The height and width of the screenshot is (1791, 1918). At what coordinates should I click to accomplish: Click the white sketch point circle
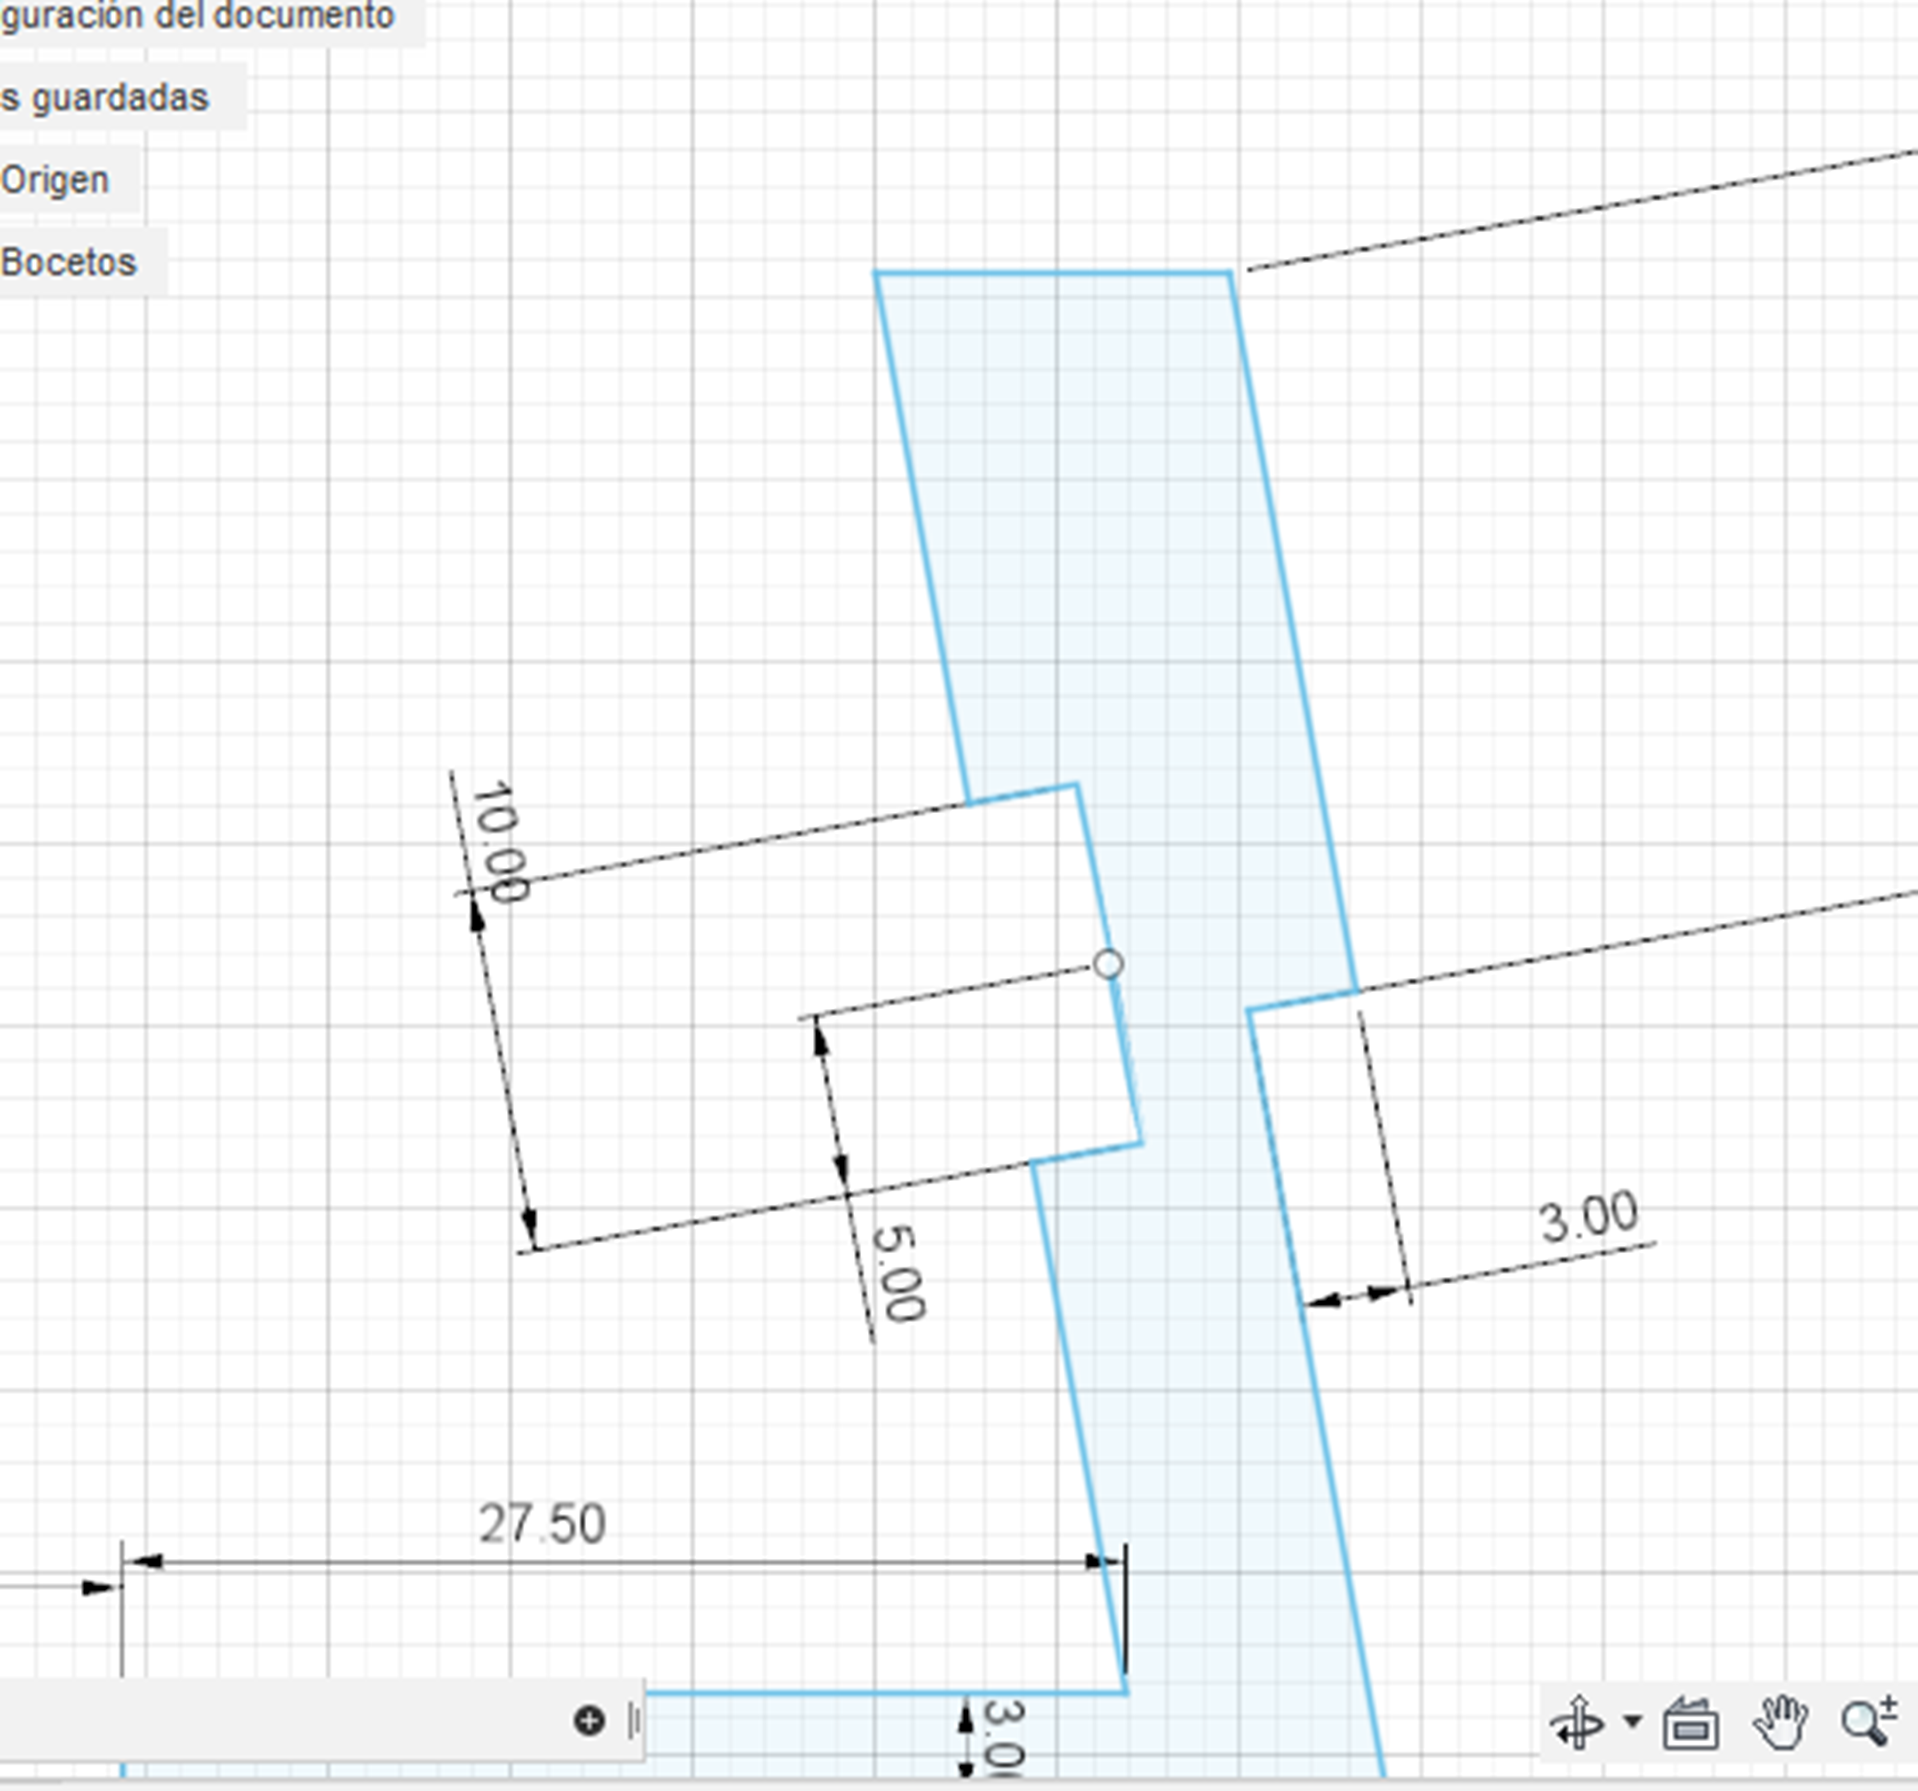click(x=1108, y=964)
